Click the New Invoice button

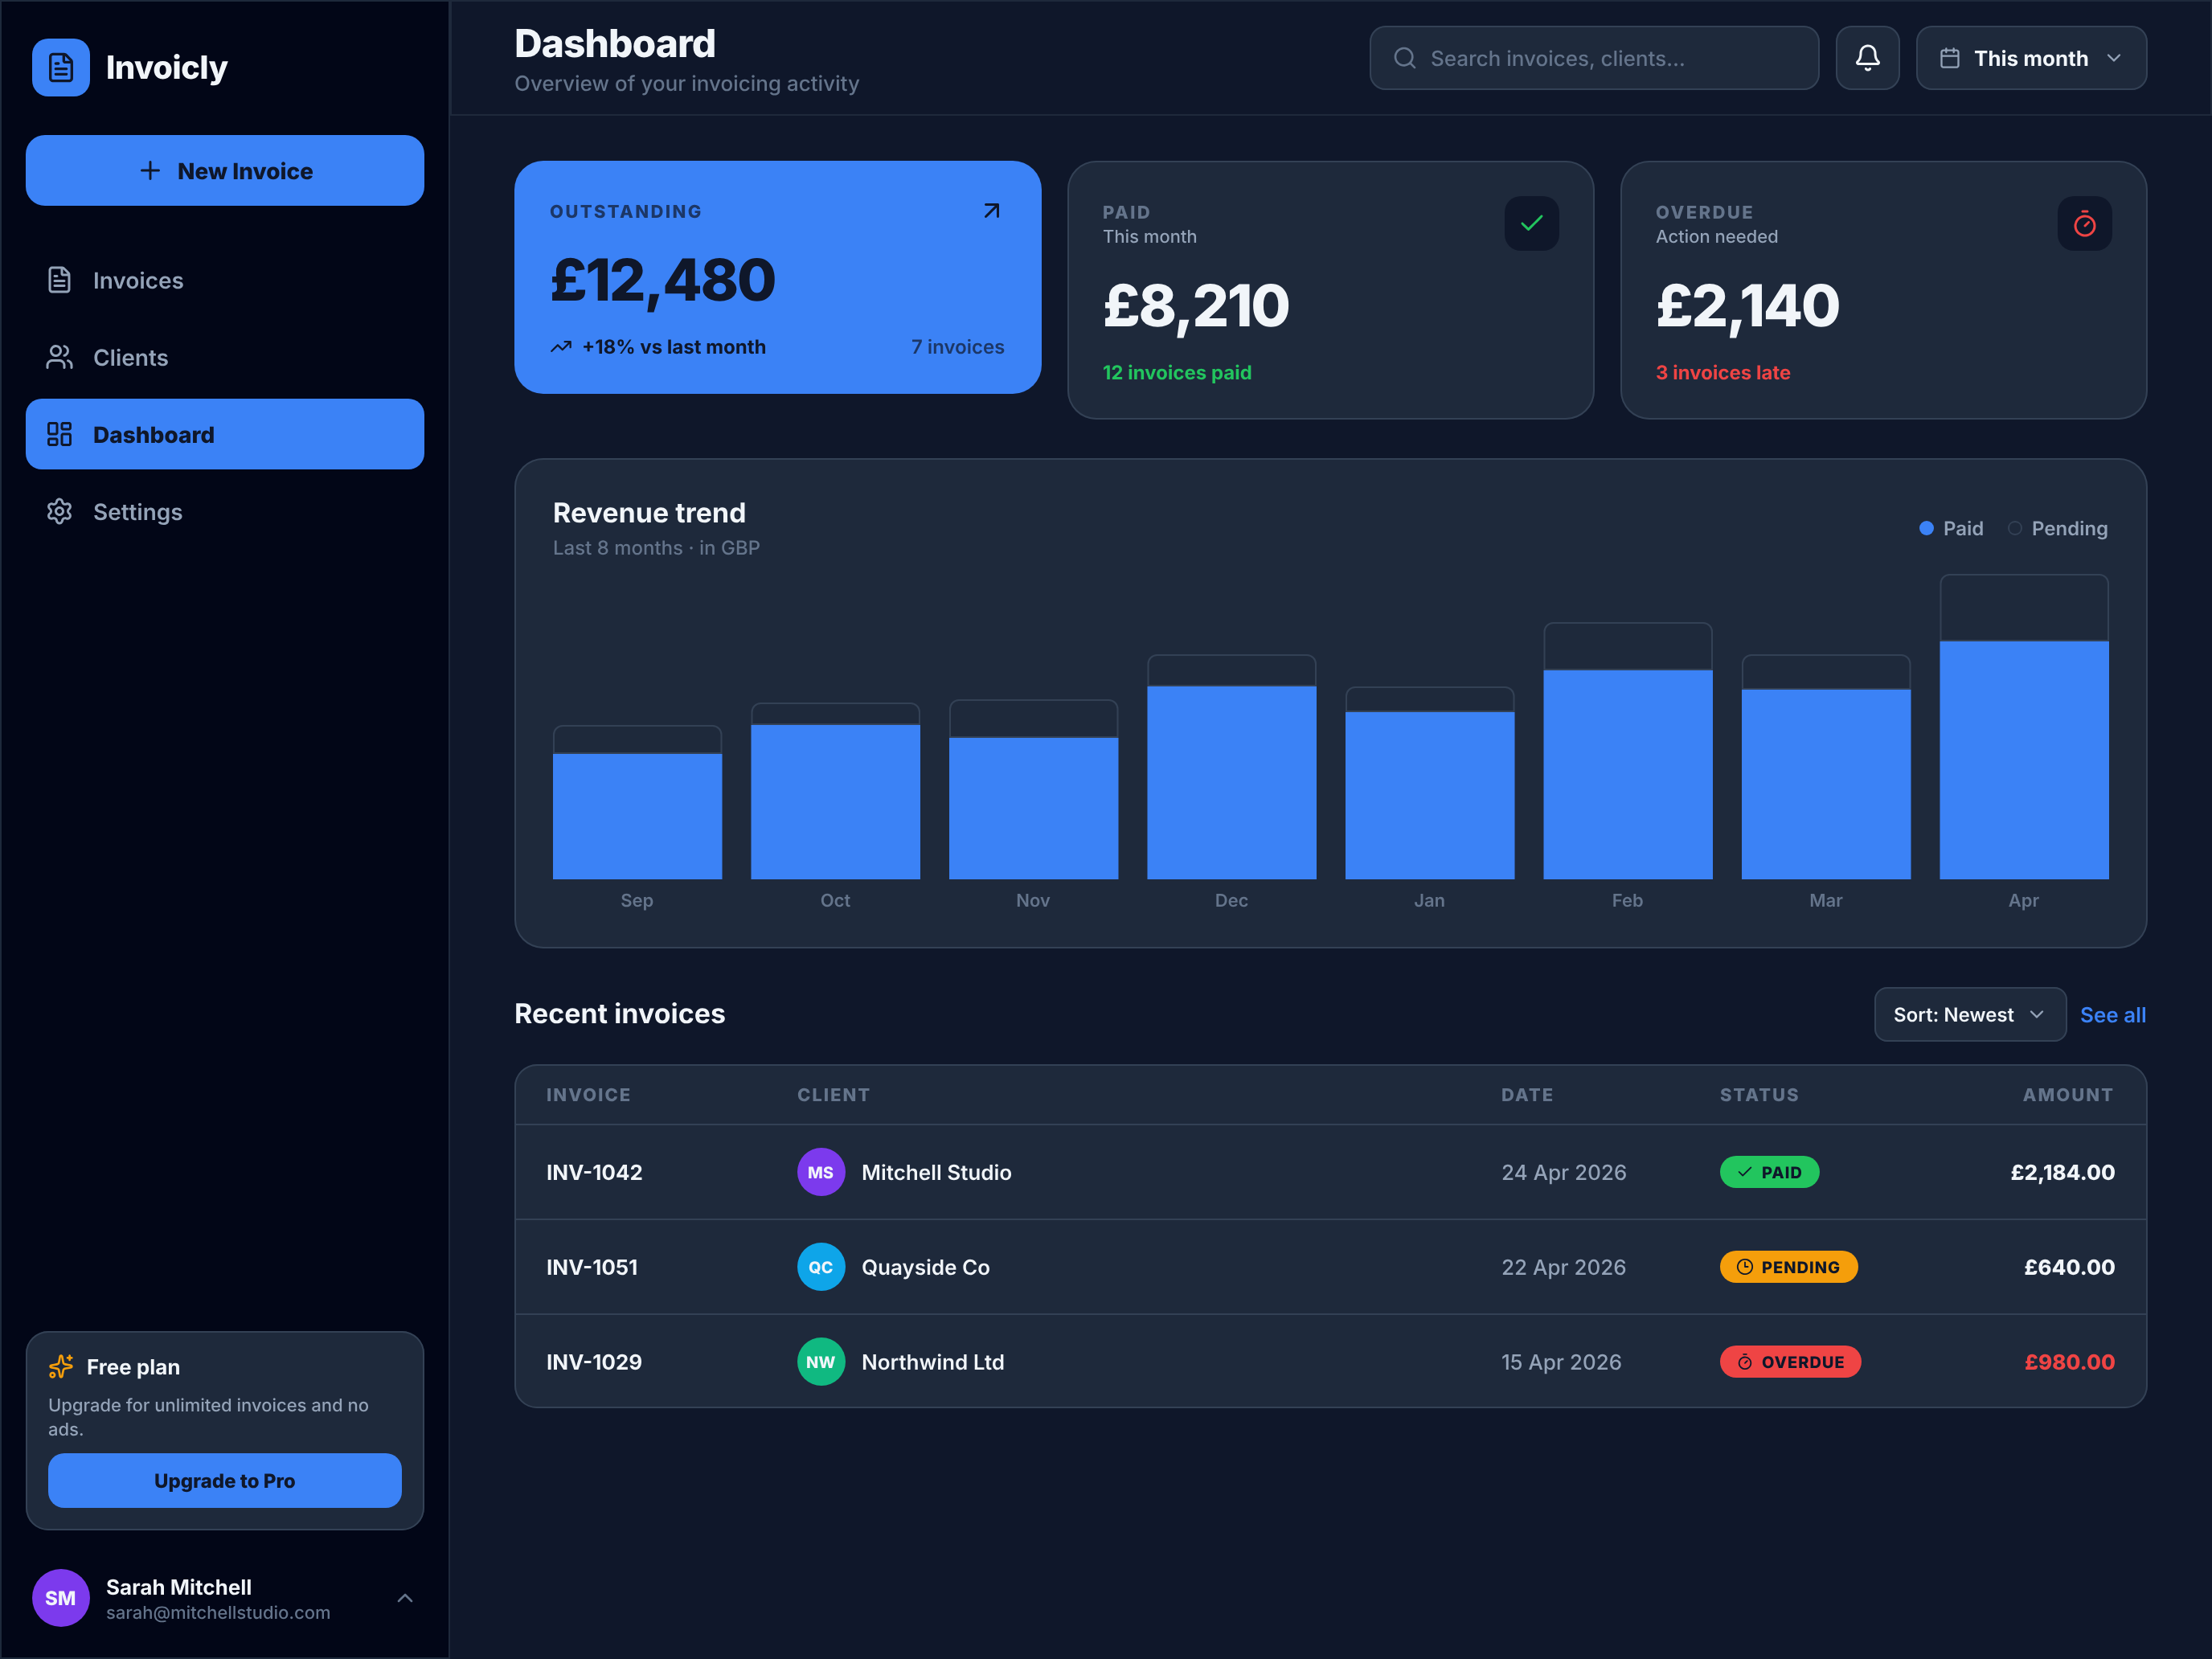pyautogui.click(x=224, y=170)
